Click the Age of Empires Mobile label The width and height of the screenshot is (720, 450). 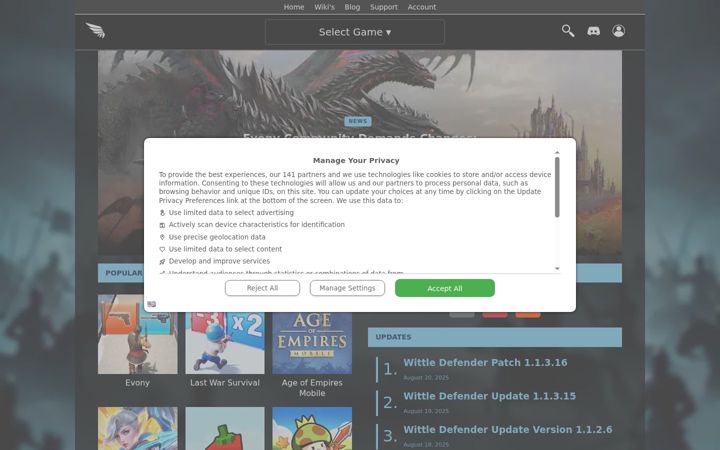(x=312, y=388)
